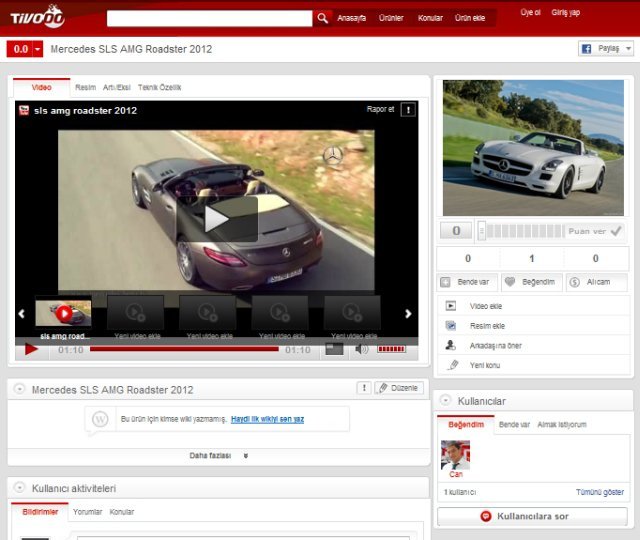The image size is (640, 540).
Task: Click the Video ekle icon
Action: pyautogui.click(x=451, y=306)
